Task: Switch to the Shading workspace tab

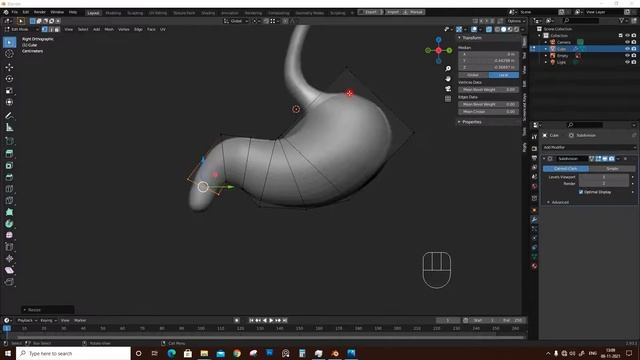Action: 208,13
